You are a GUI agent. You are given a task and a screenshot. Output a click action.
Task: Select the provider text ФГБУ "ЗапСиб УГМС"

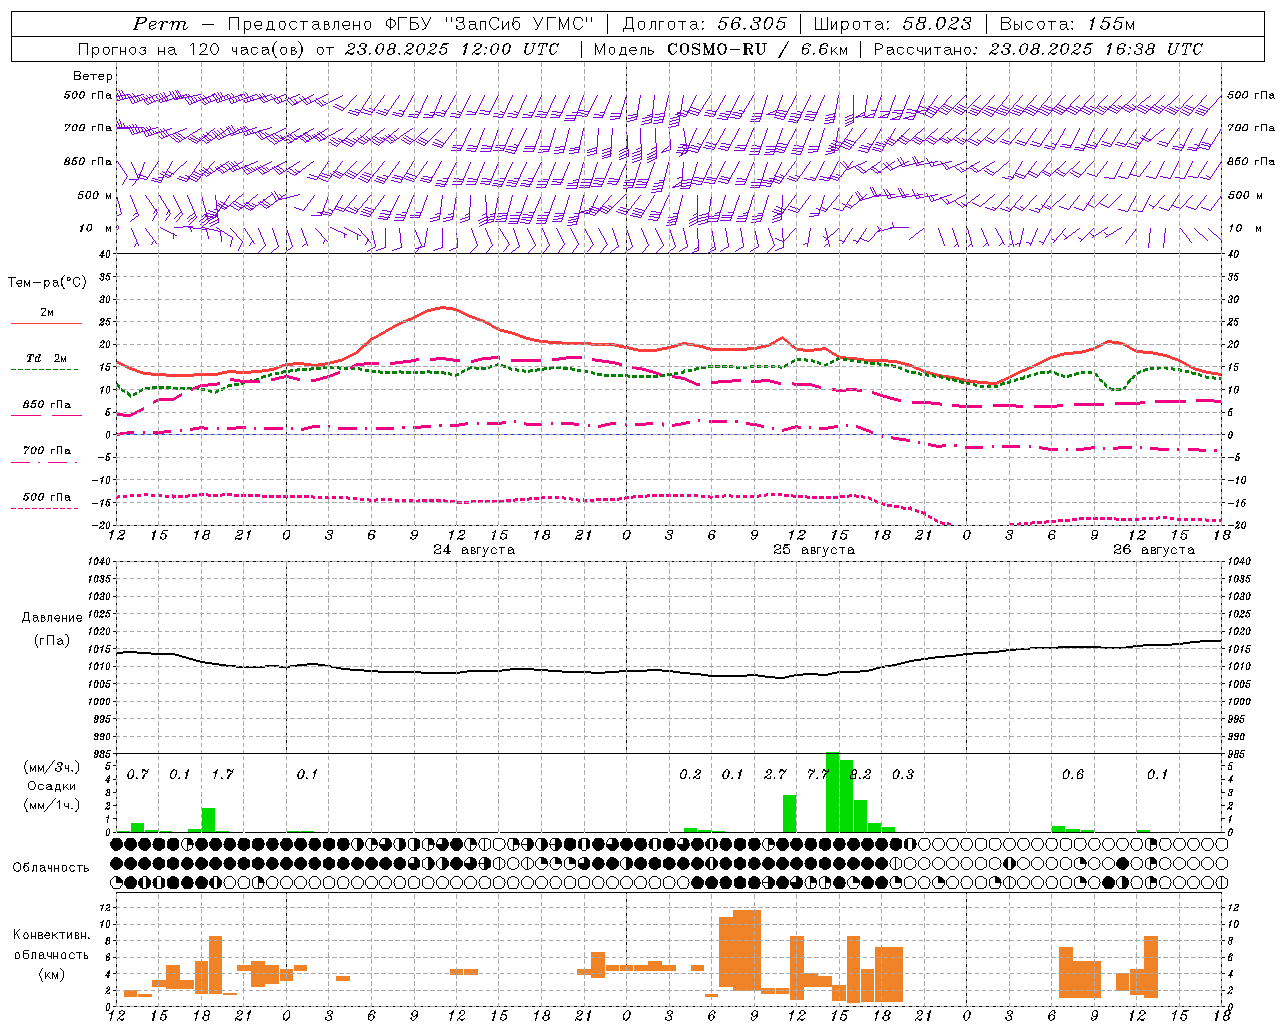coord(489,24)
